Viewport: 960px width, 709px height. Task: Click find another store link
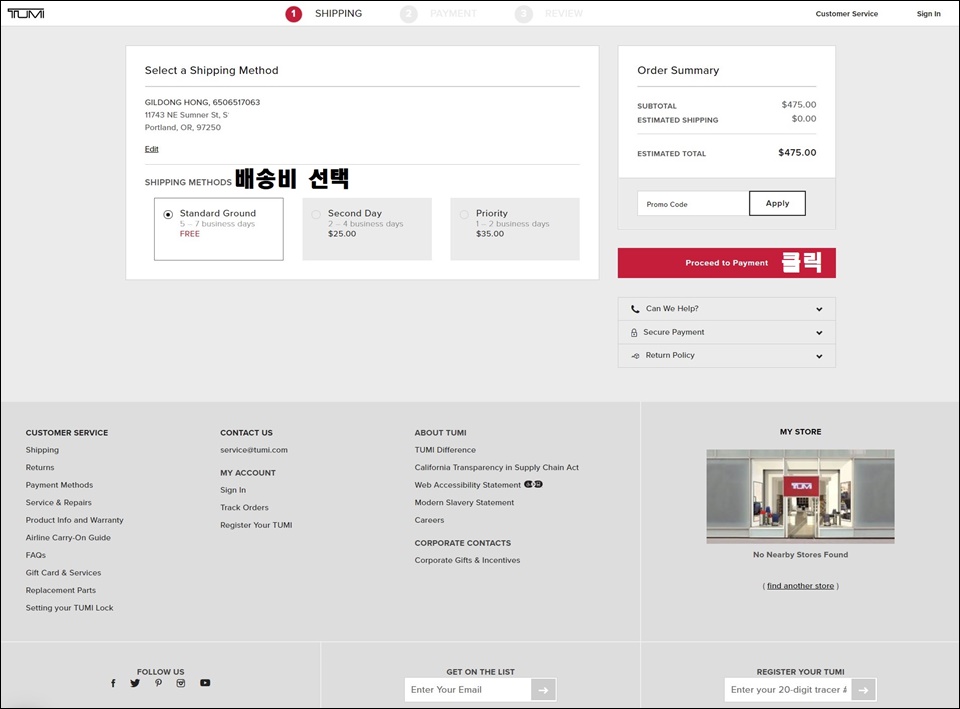800,586
